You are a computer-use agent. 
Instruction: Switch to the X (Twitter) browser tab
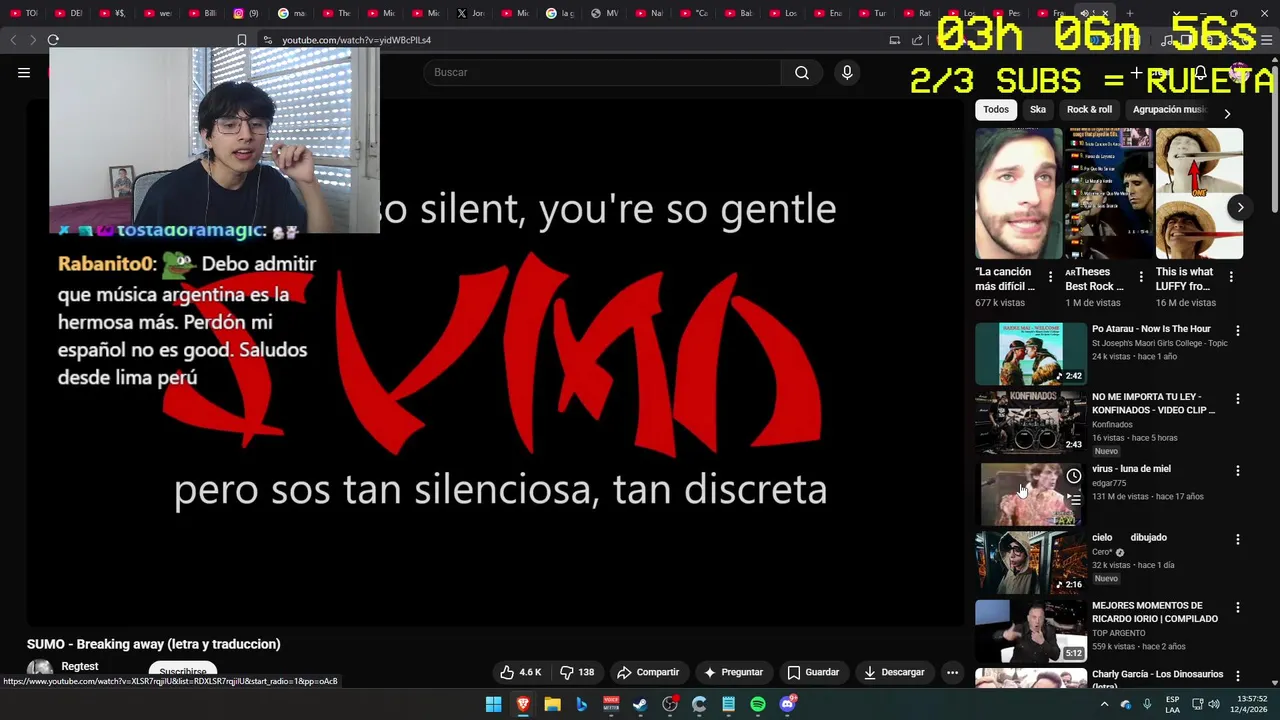470,13
